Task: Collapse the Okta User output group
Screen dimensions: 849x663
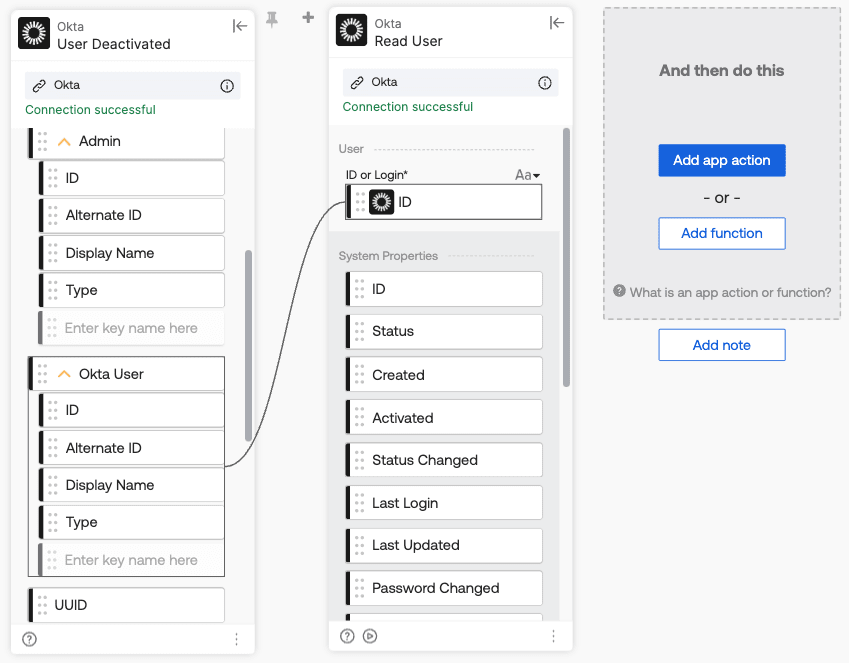Action: 65,374
